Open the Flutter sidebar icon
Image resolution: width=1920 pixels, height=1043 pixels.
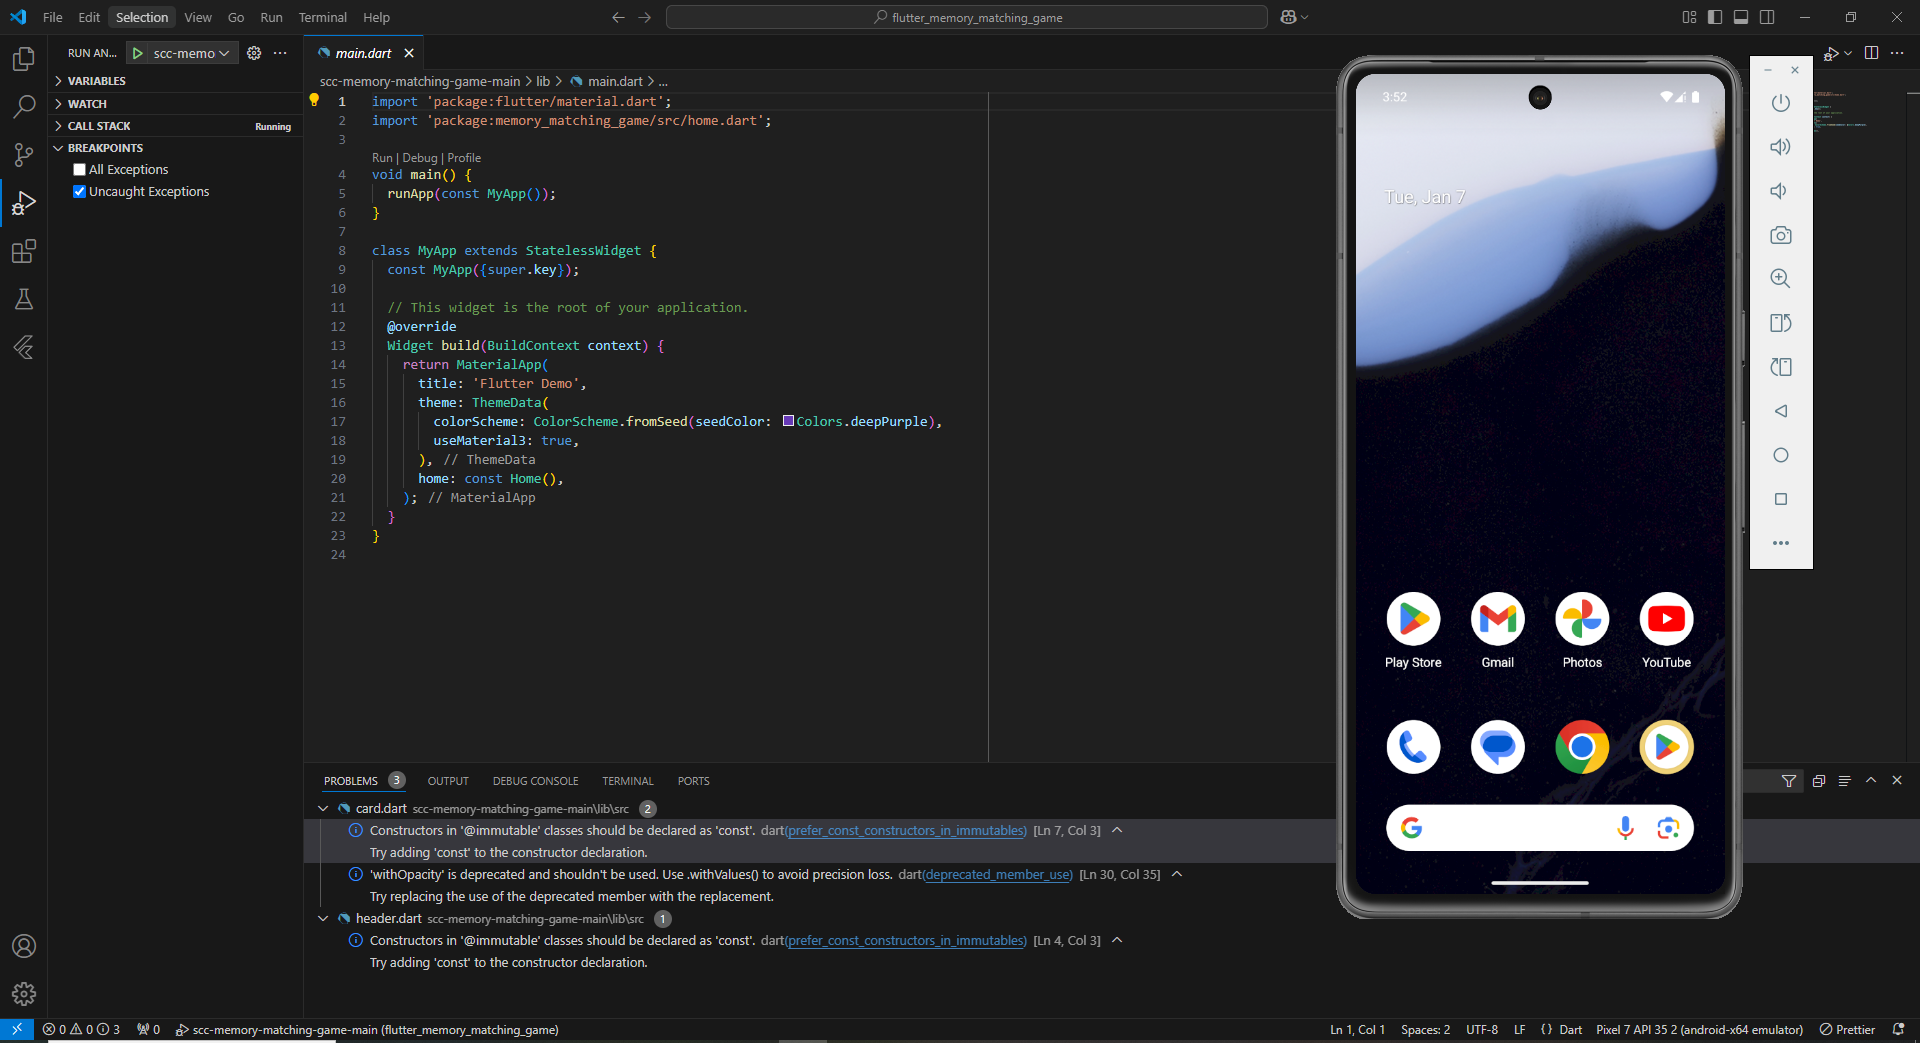tap(24, 347)
